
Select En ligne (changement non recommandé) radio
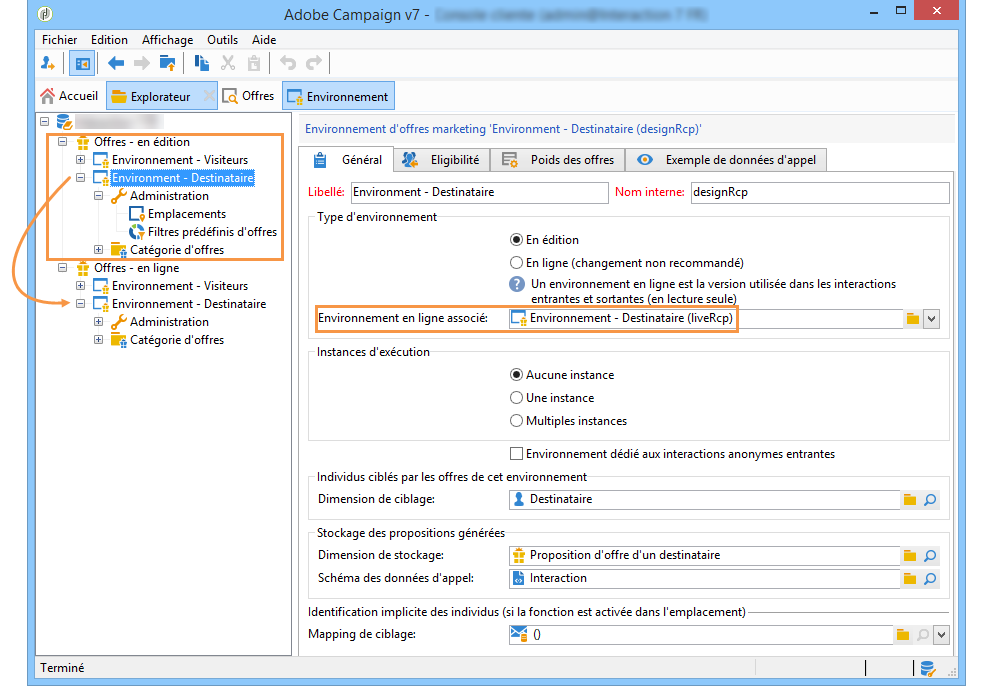pos(516,262)
